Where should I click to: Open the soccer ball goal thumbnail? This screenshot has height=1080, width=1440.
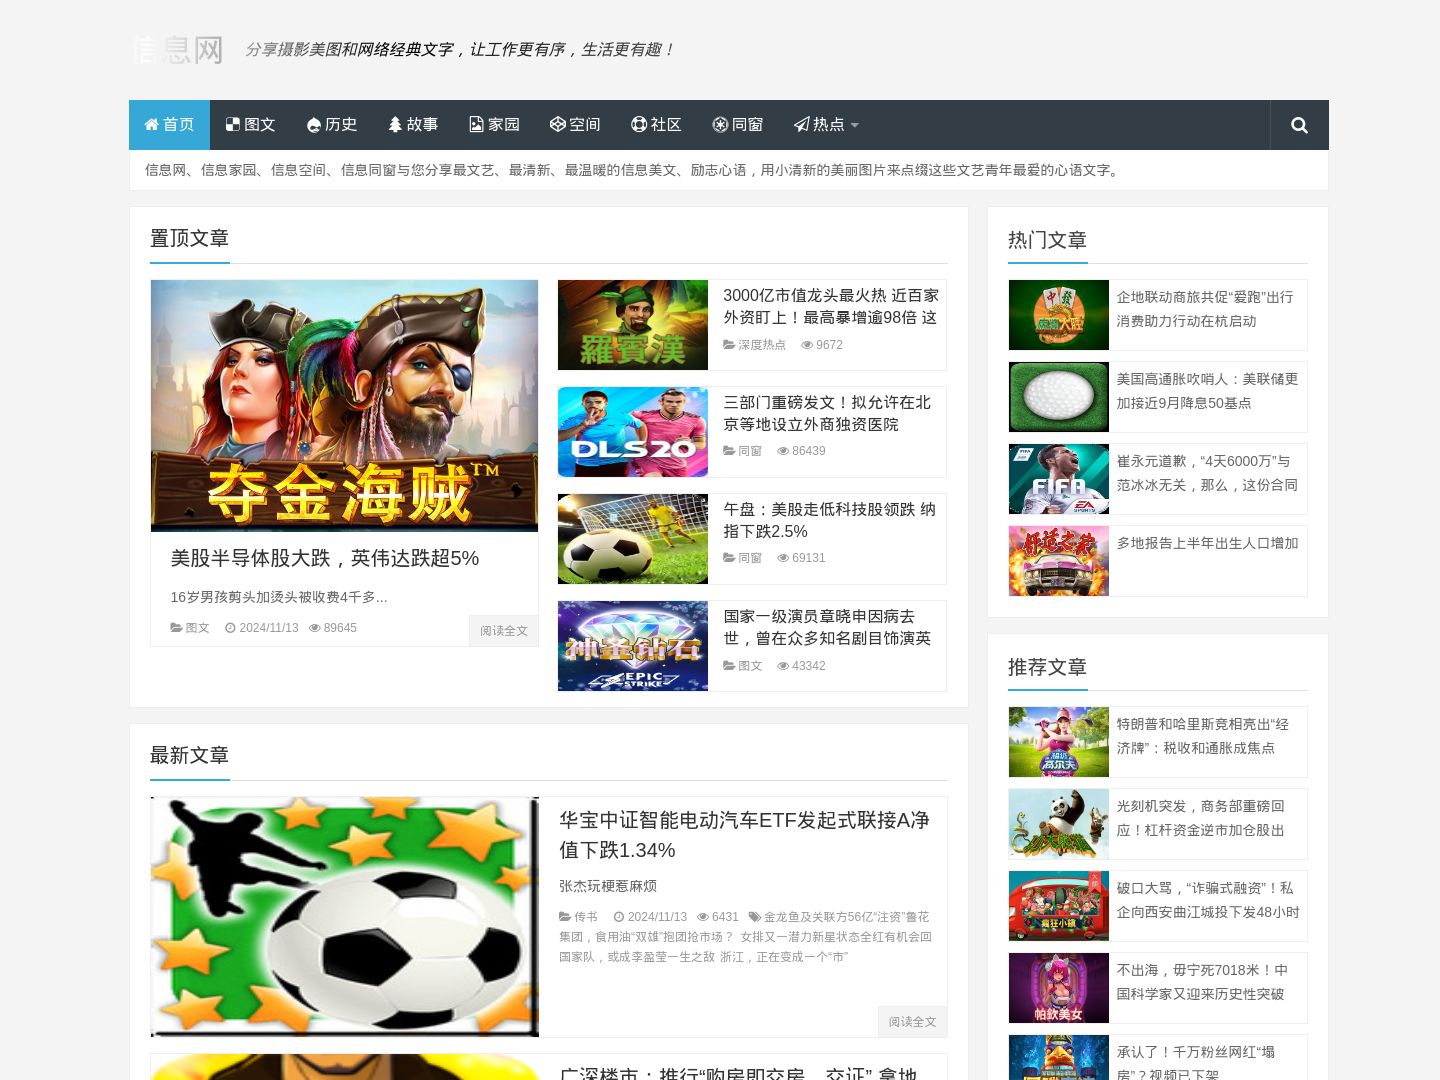[633, 539]
